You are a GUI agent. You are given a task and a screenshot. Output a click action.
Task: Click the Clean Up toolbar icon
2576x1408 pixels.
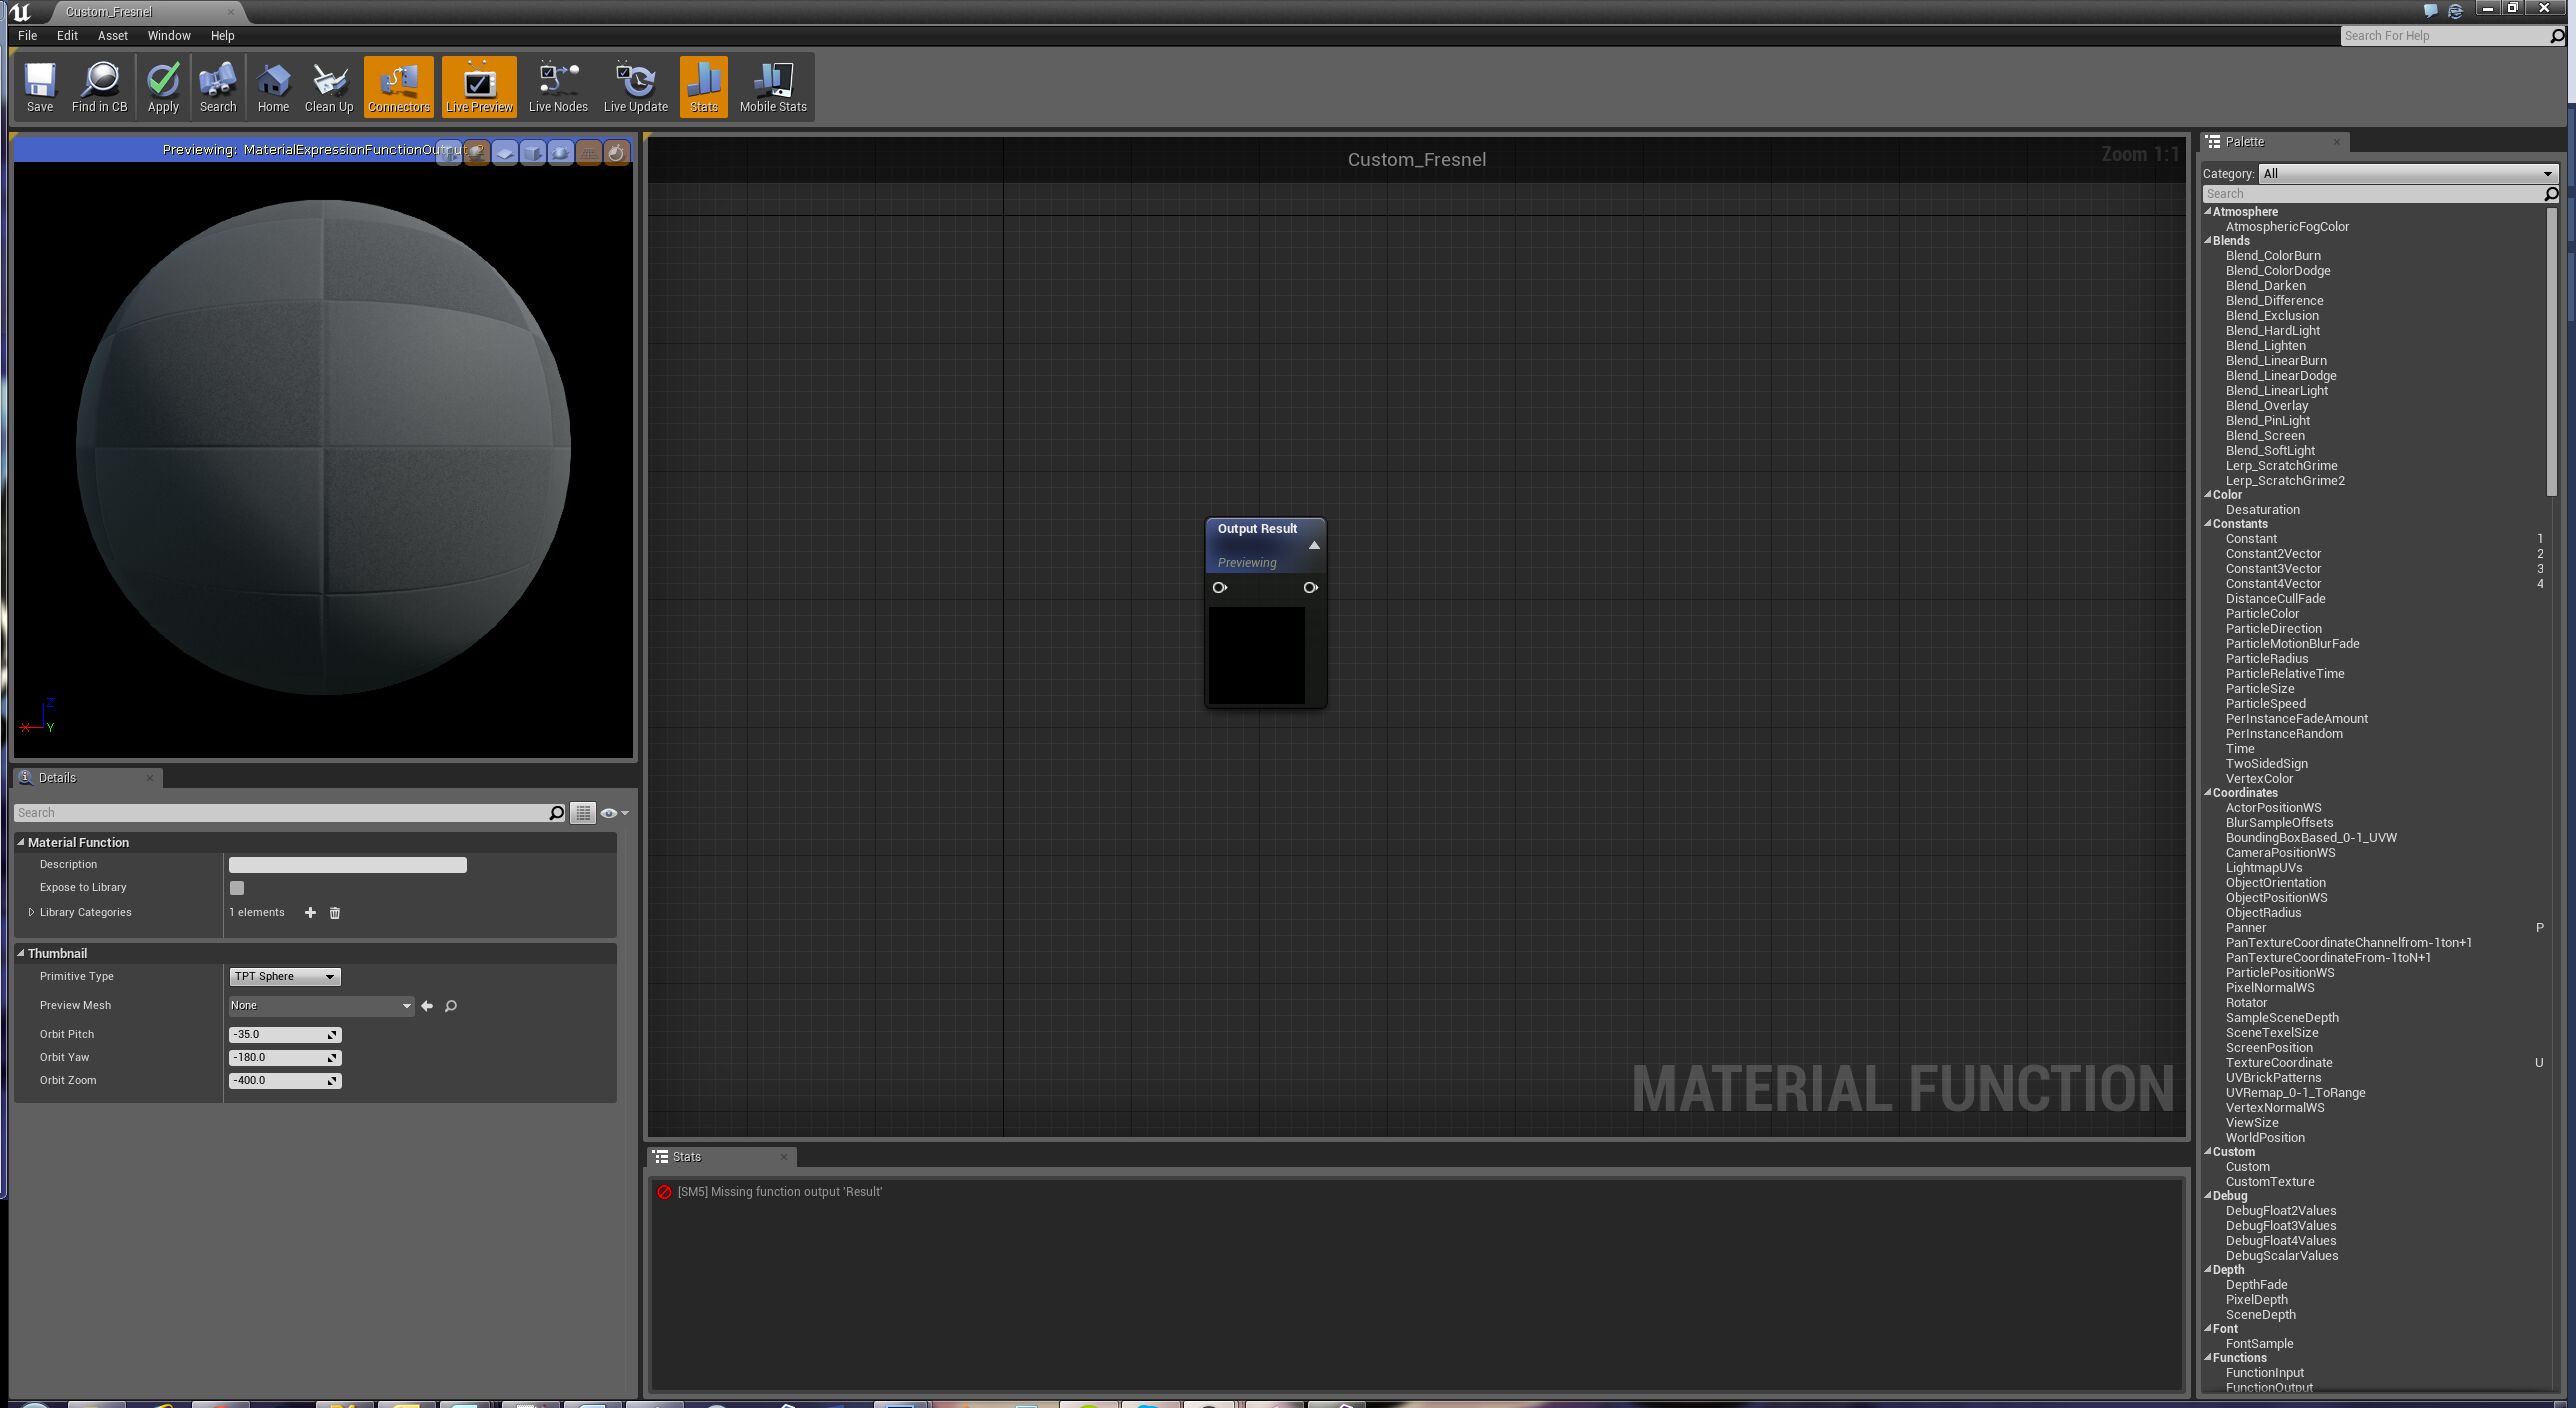[329, 86]
